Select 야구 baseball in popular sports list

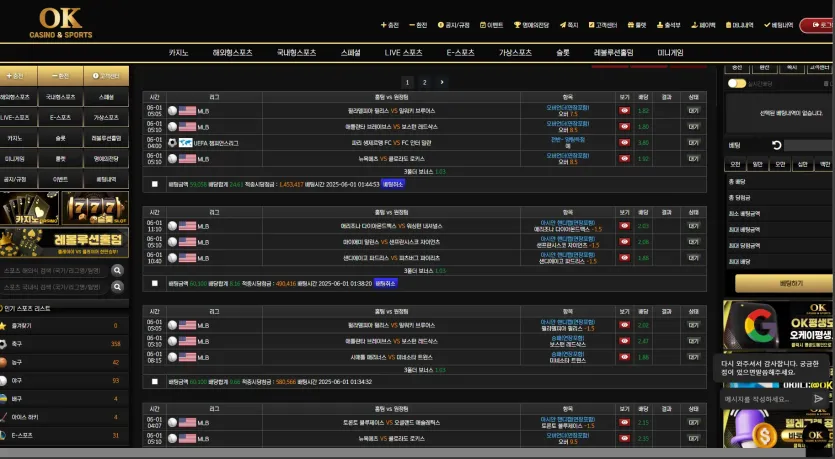pyautogui.click(x=64, y=381)
